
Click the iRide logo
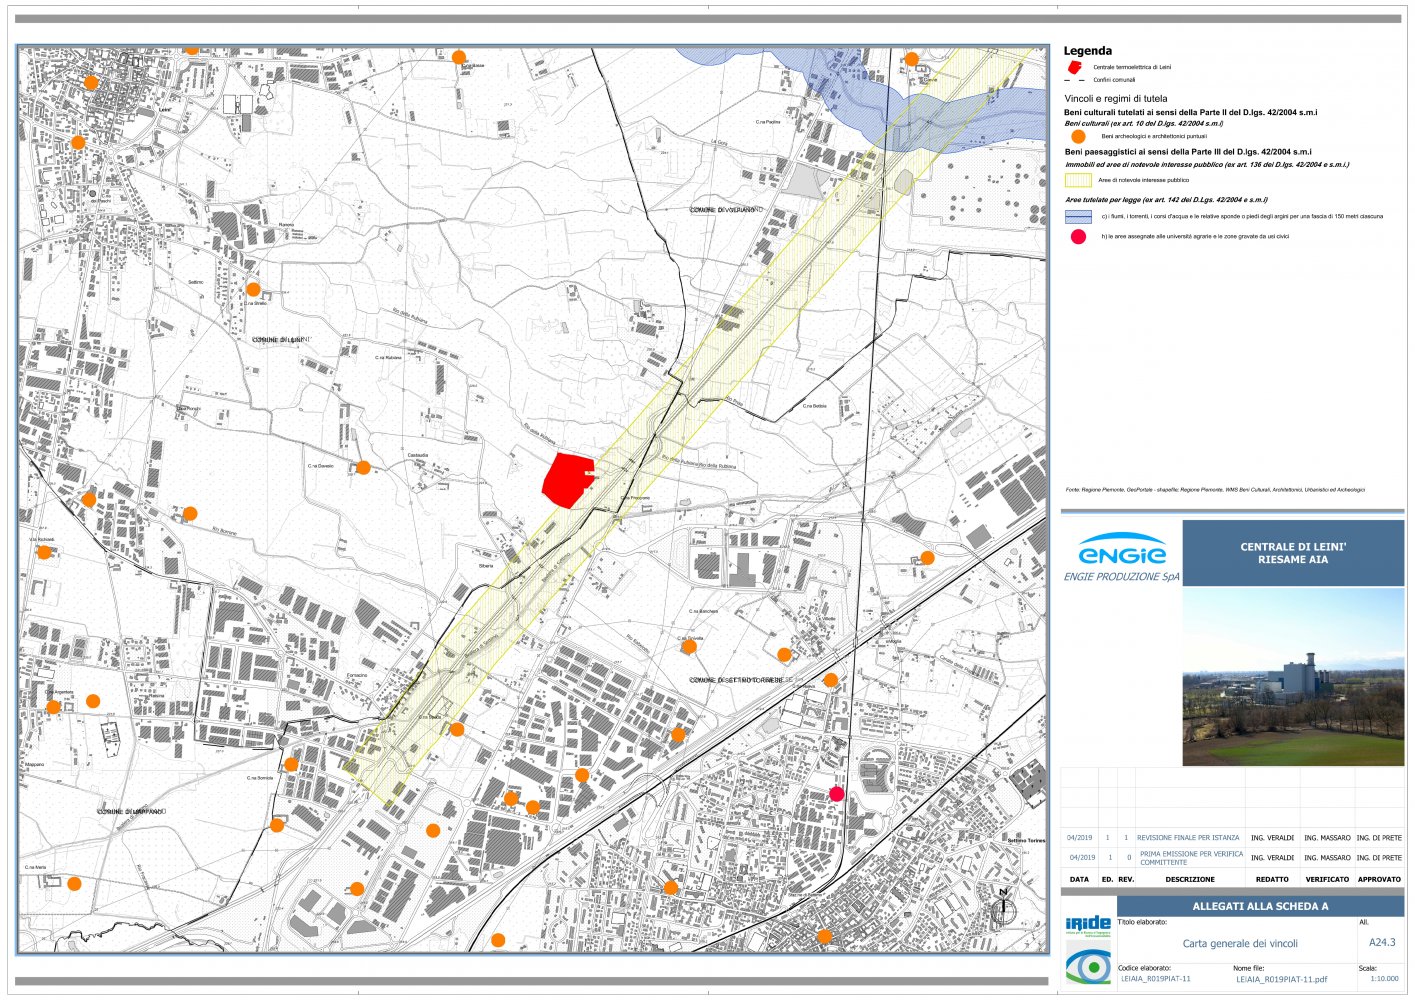coord(1088,924)
